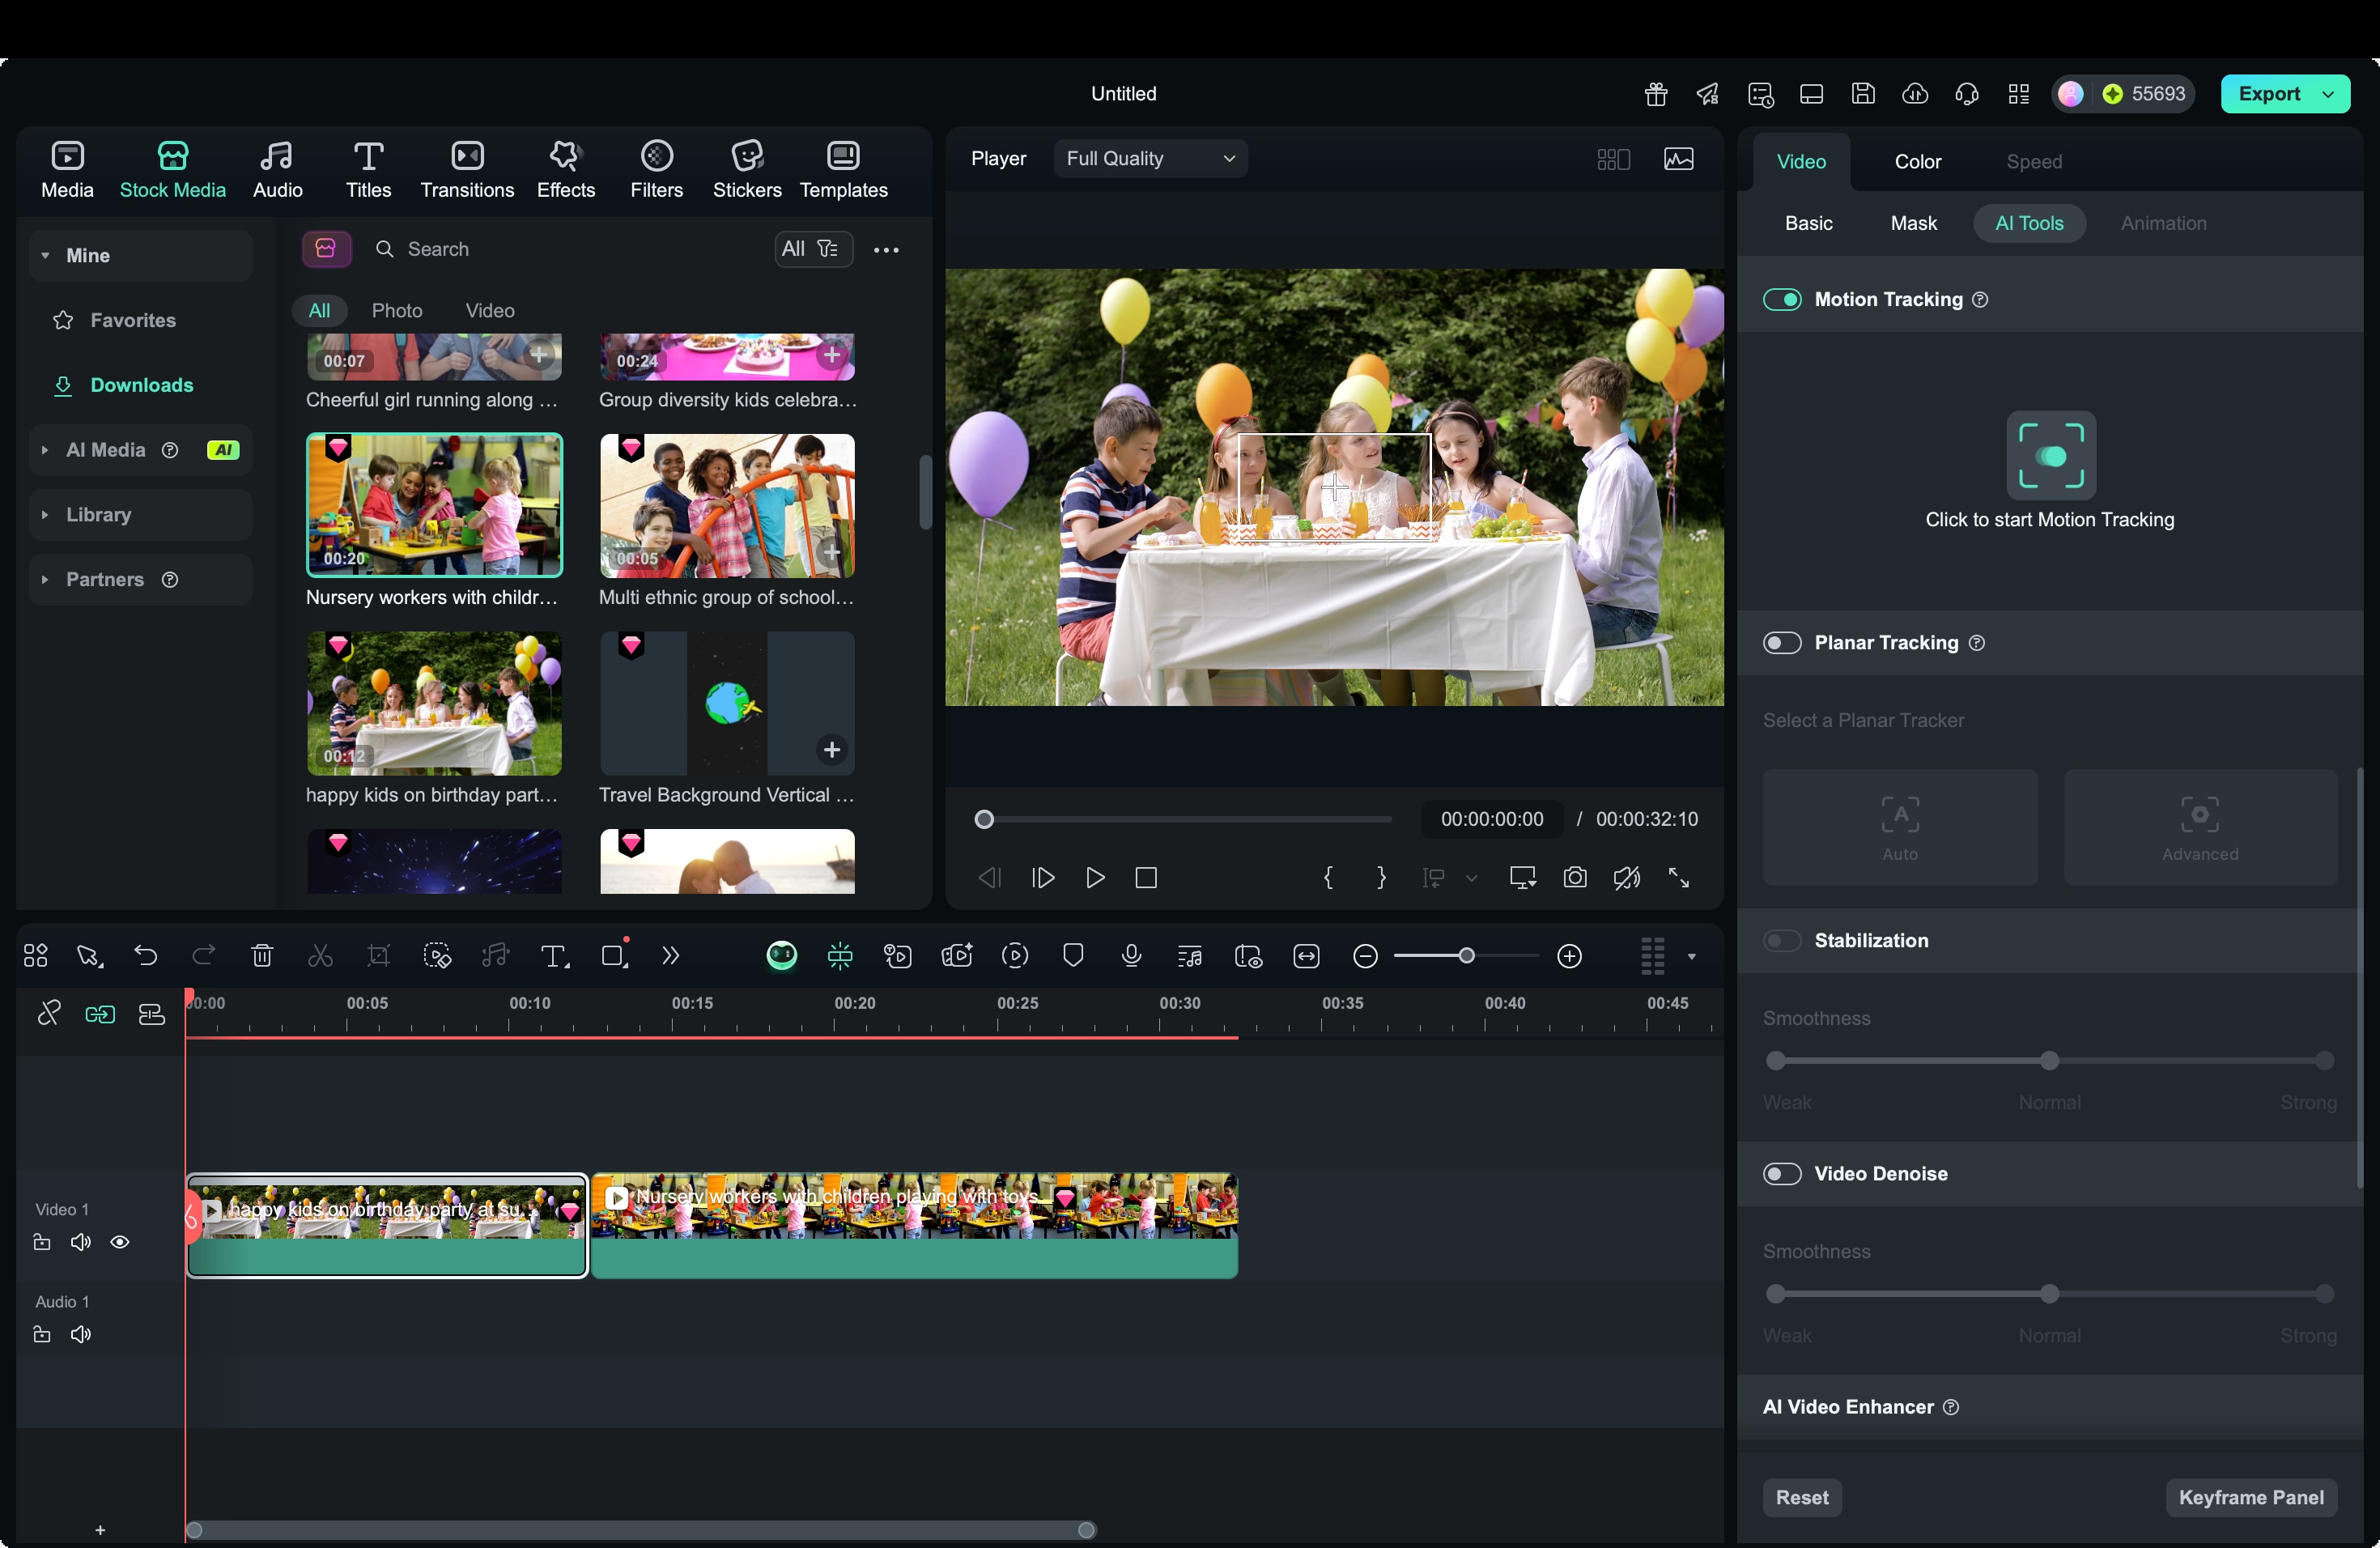Click the Split scissors icon

pos(320,956)
